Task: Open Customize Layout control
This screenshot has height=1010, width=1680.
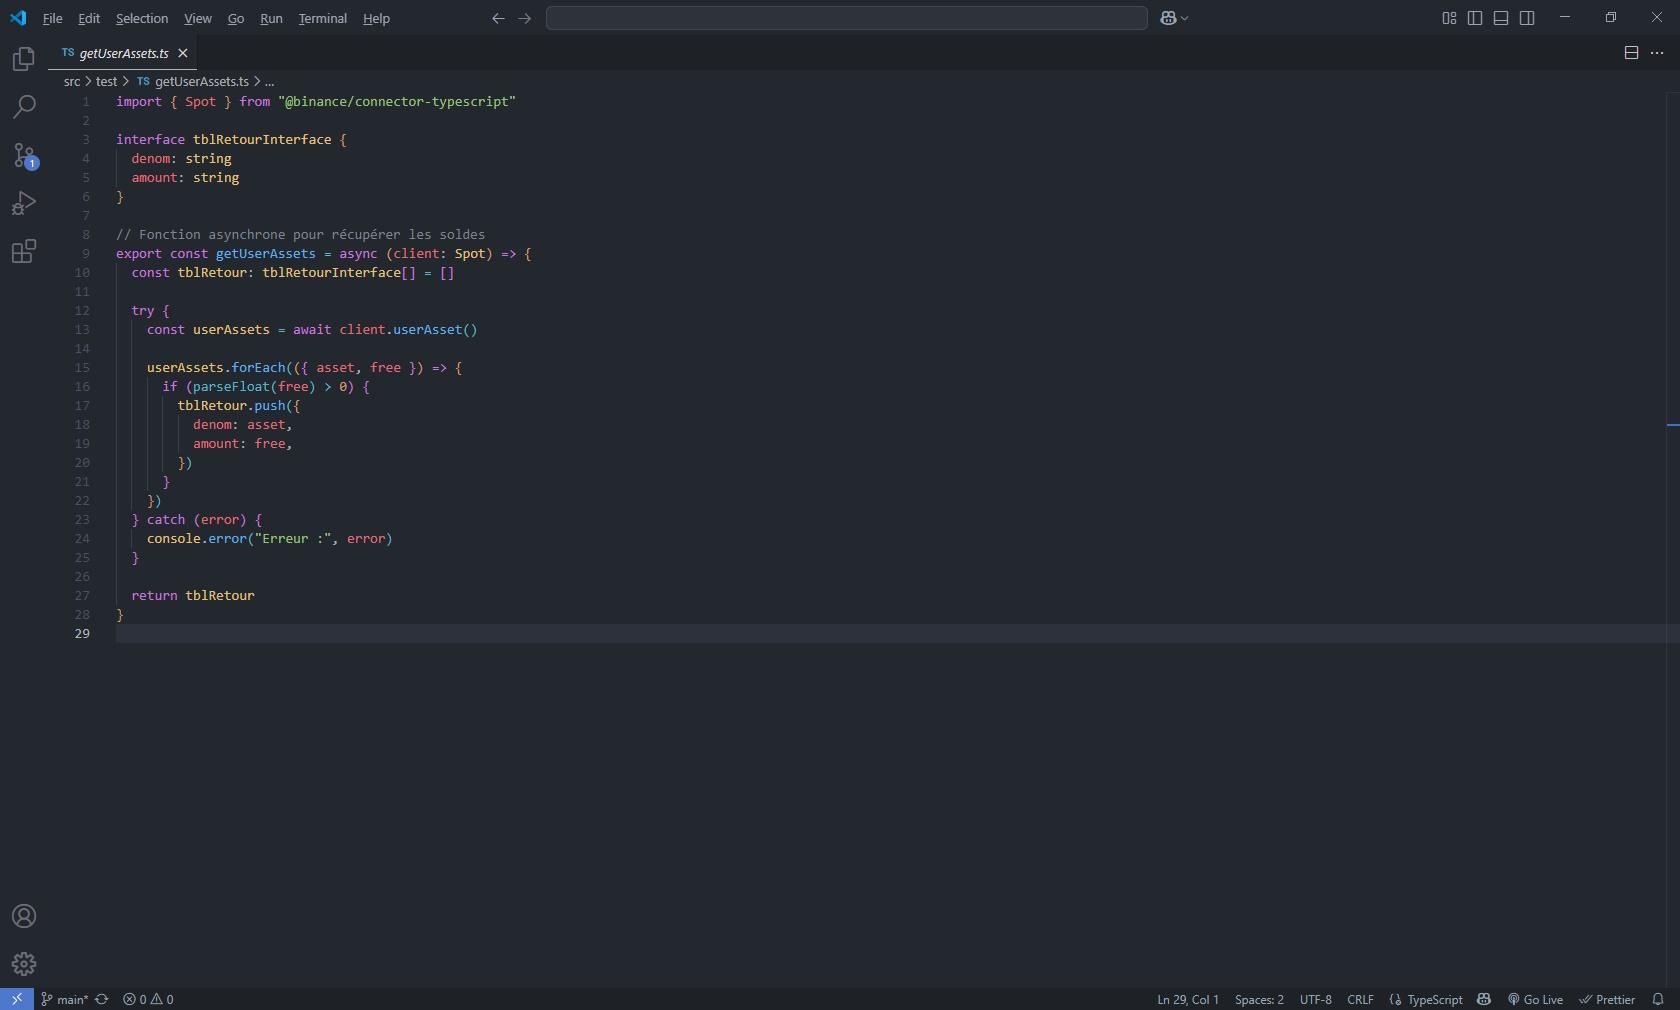Action: pos(1449,18)
